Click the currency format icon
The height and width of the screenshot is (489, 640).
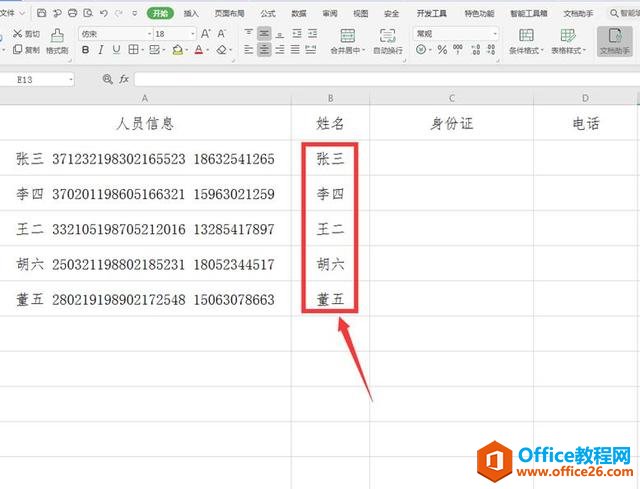[421, 50]
